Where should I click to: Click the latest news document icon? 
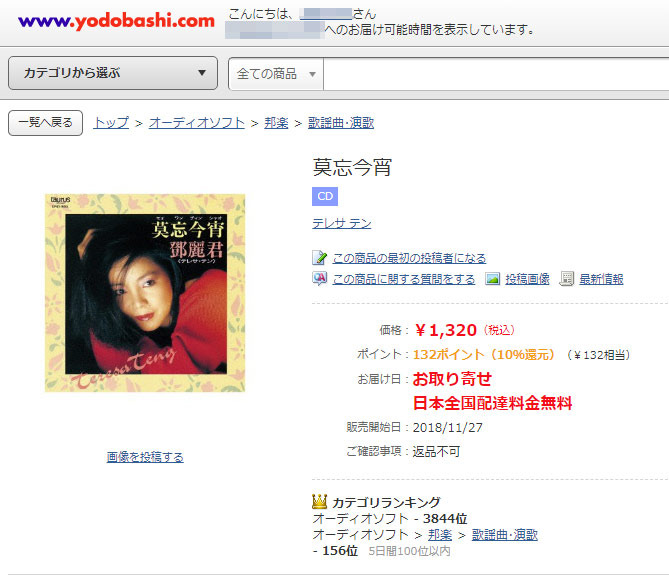coord(566,279)
